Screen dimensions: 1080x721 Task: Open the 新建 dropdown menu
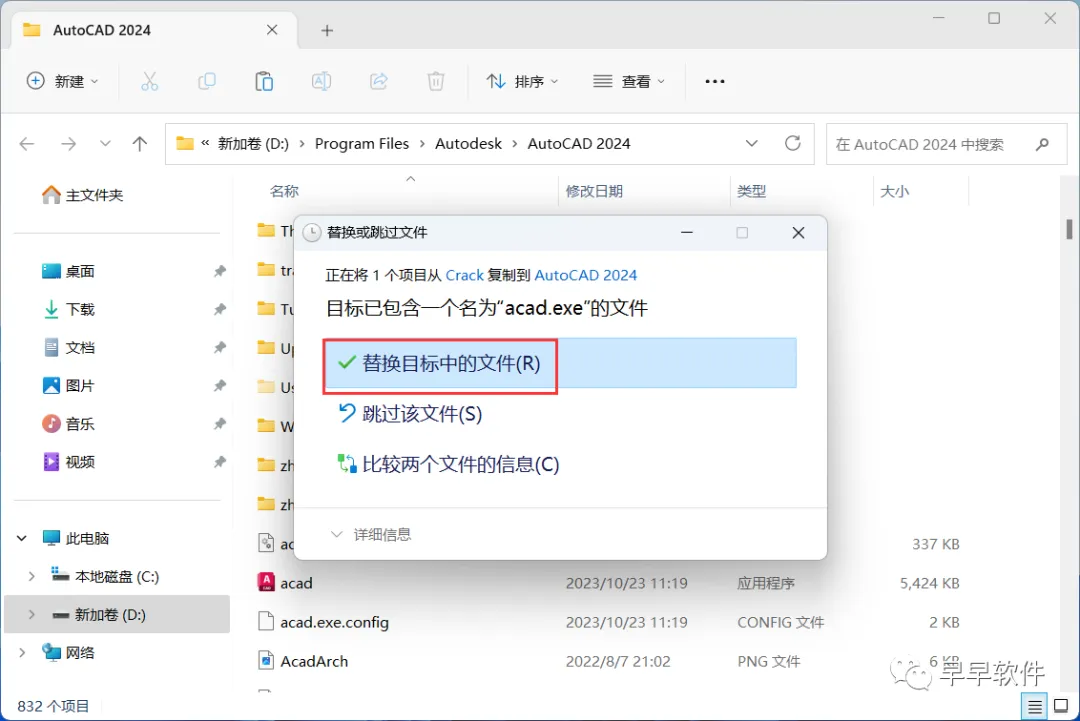coord(63,81)
